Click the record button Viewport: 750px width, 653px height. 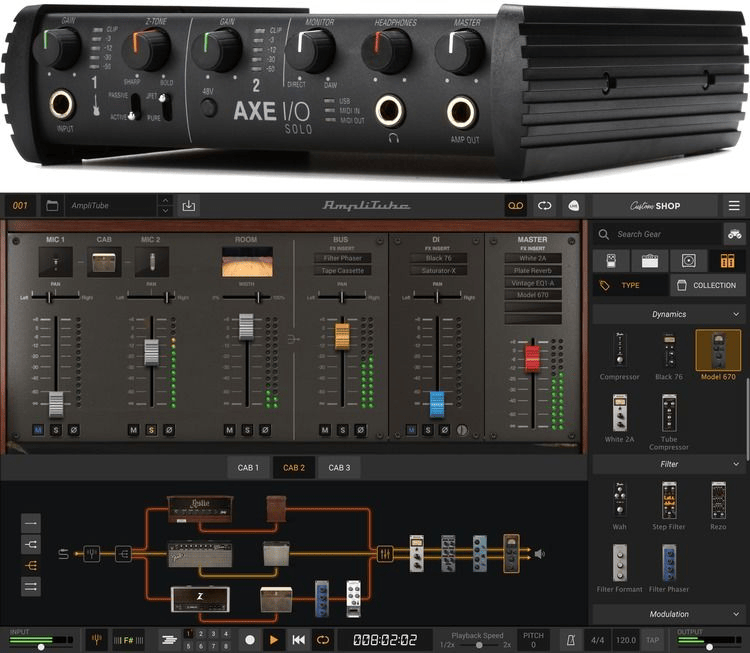click(250, 640)
